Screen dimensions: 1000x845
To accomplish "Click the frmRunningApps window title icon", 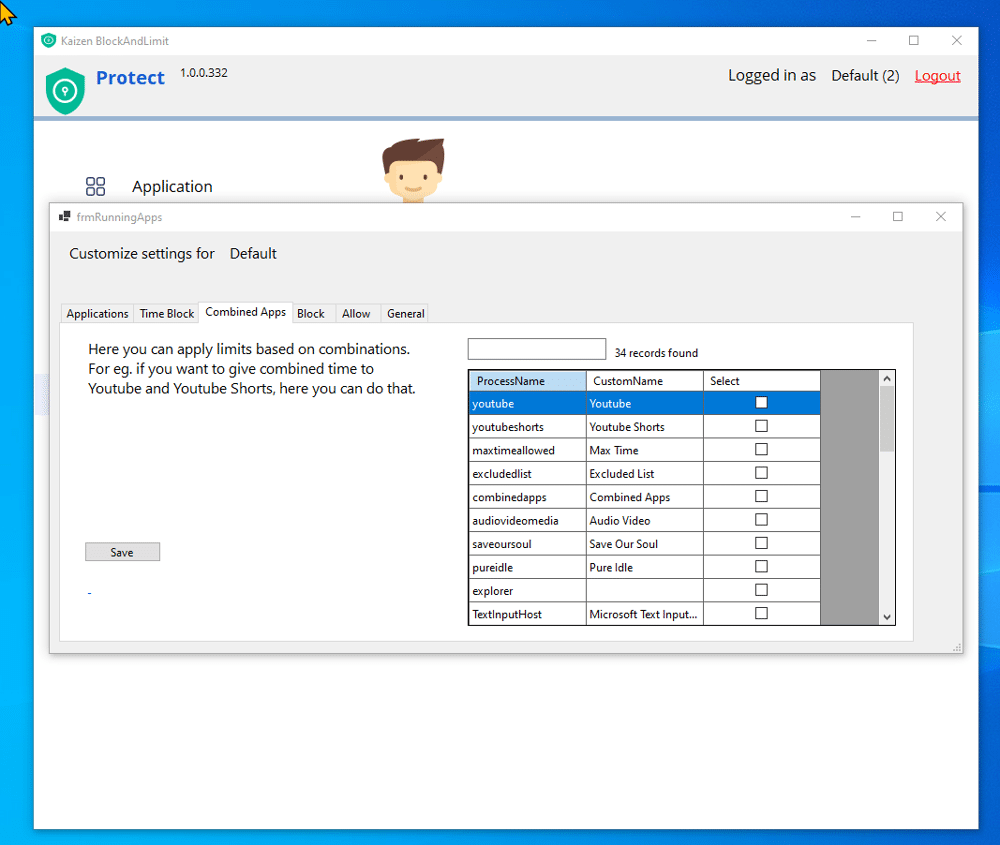I will pyautogui.click(x=65, y=217).
